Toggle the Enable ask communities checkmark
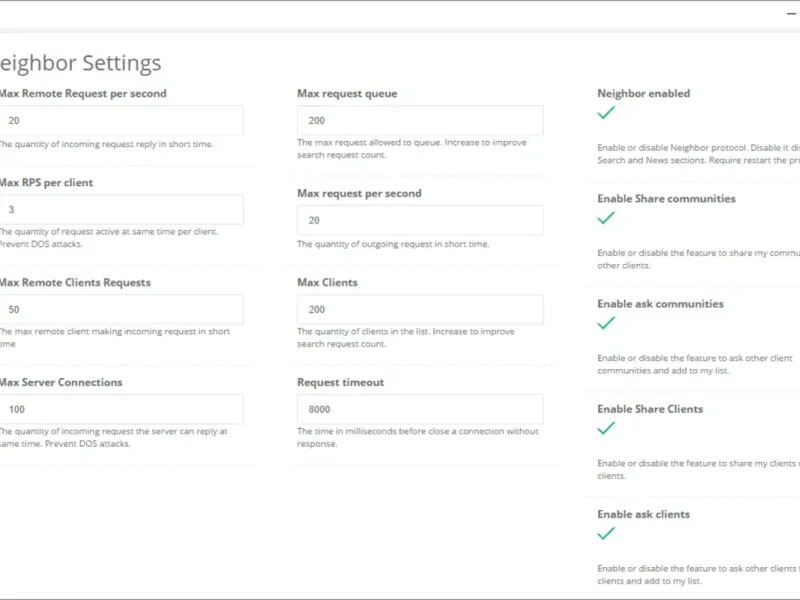This screenshot has height=600, width=800. (606, 323)
